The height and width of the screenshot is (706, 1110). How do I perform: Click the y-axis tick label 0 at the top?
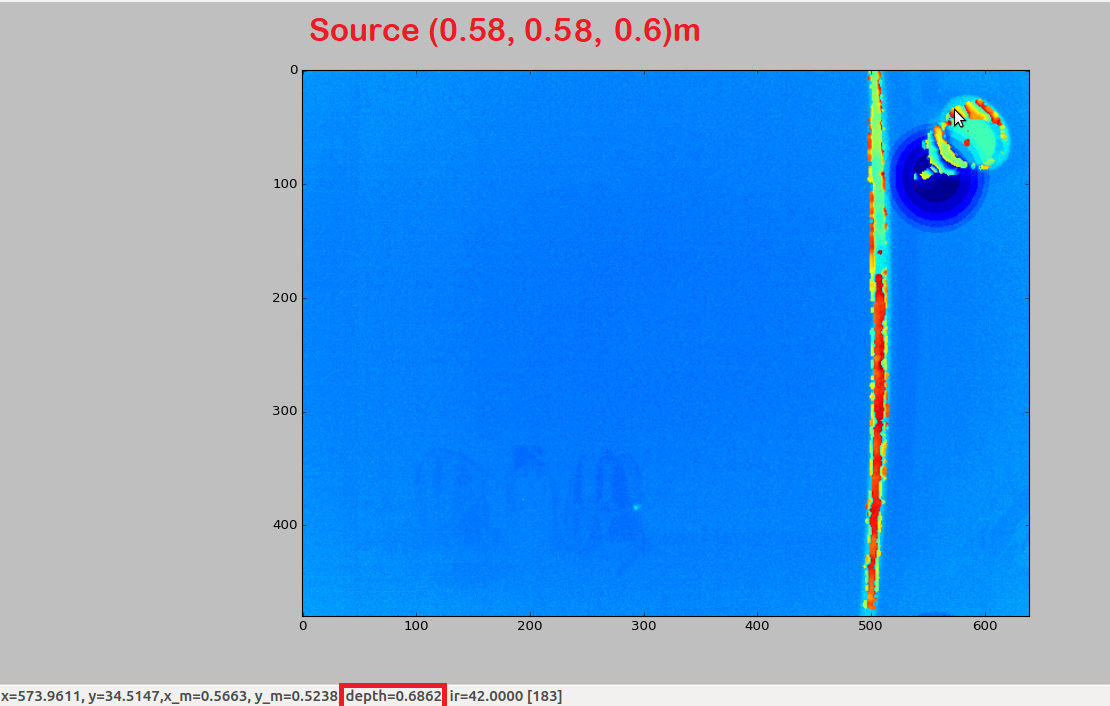(x=294, y=70)
